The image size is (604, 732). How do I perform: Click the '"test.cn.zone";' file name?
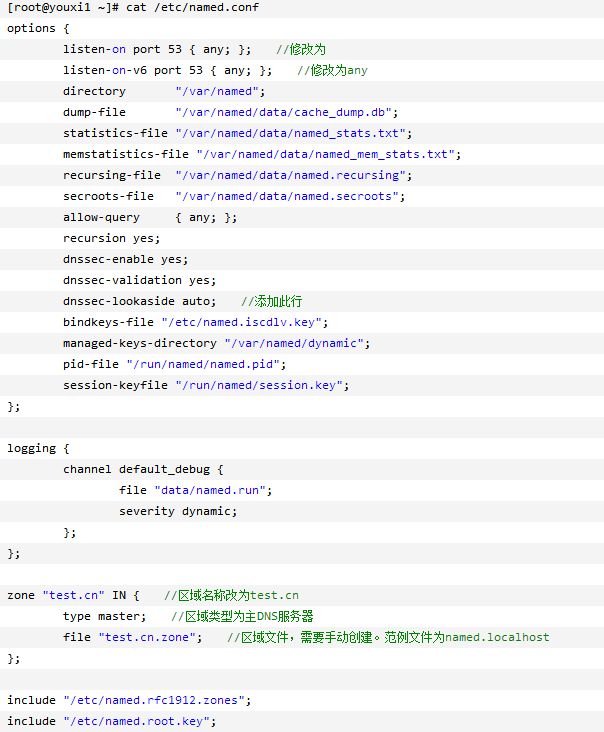coord(150,638)
